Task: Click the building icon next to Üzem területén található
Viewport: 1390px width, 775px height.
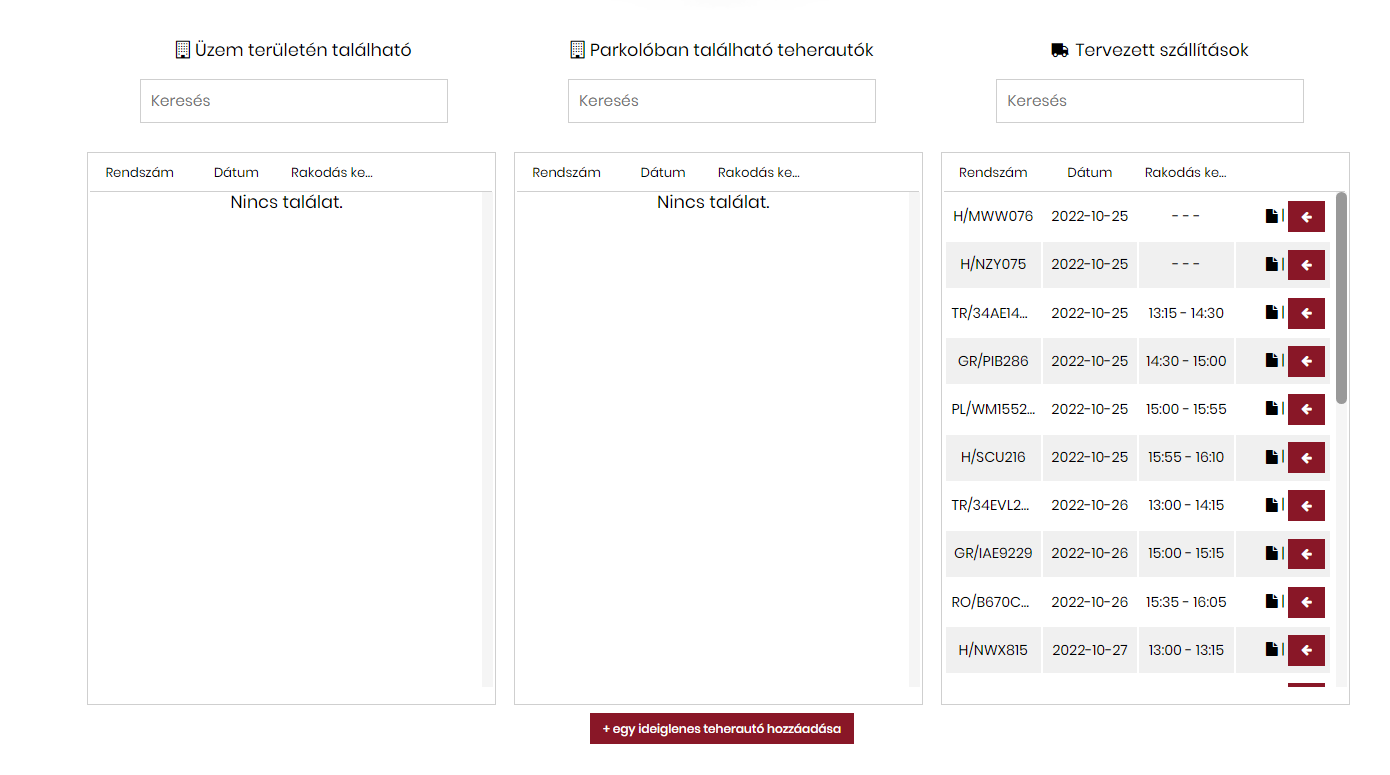Action: [182, 50]
